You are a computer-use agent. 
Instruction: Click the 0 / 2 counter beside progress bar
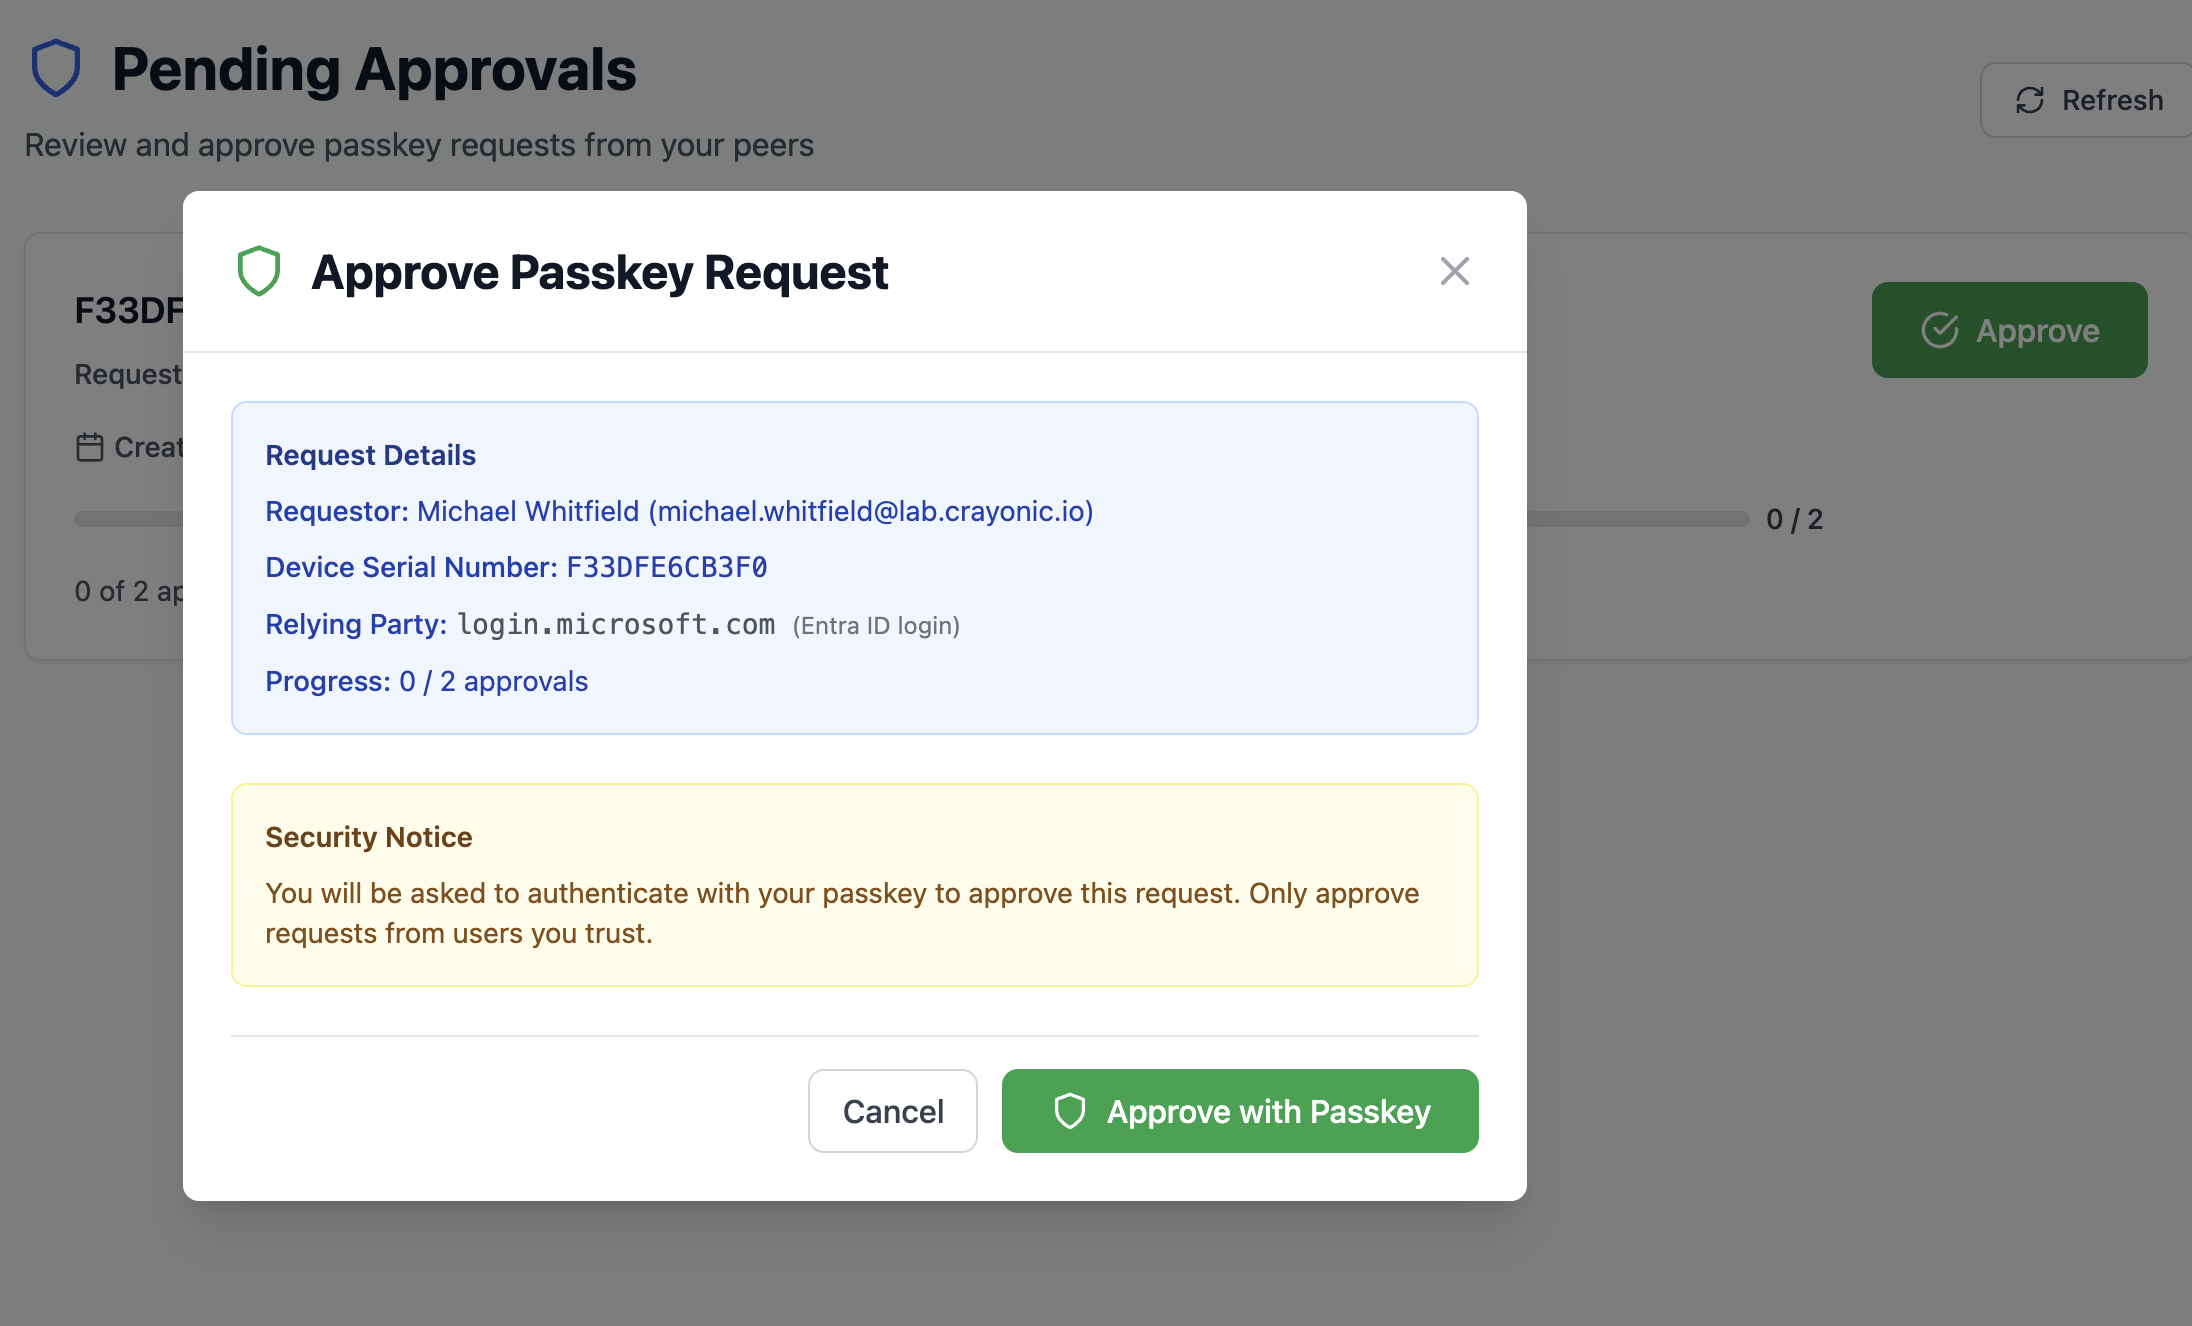tap(1794, 520)
